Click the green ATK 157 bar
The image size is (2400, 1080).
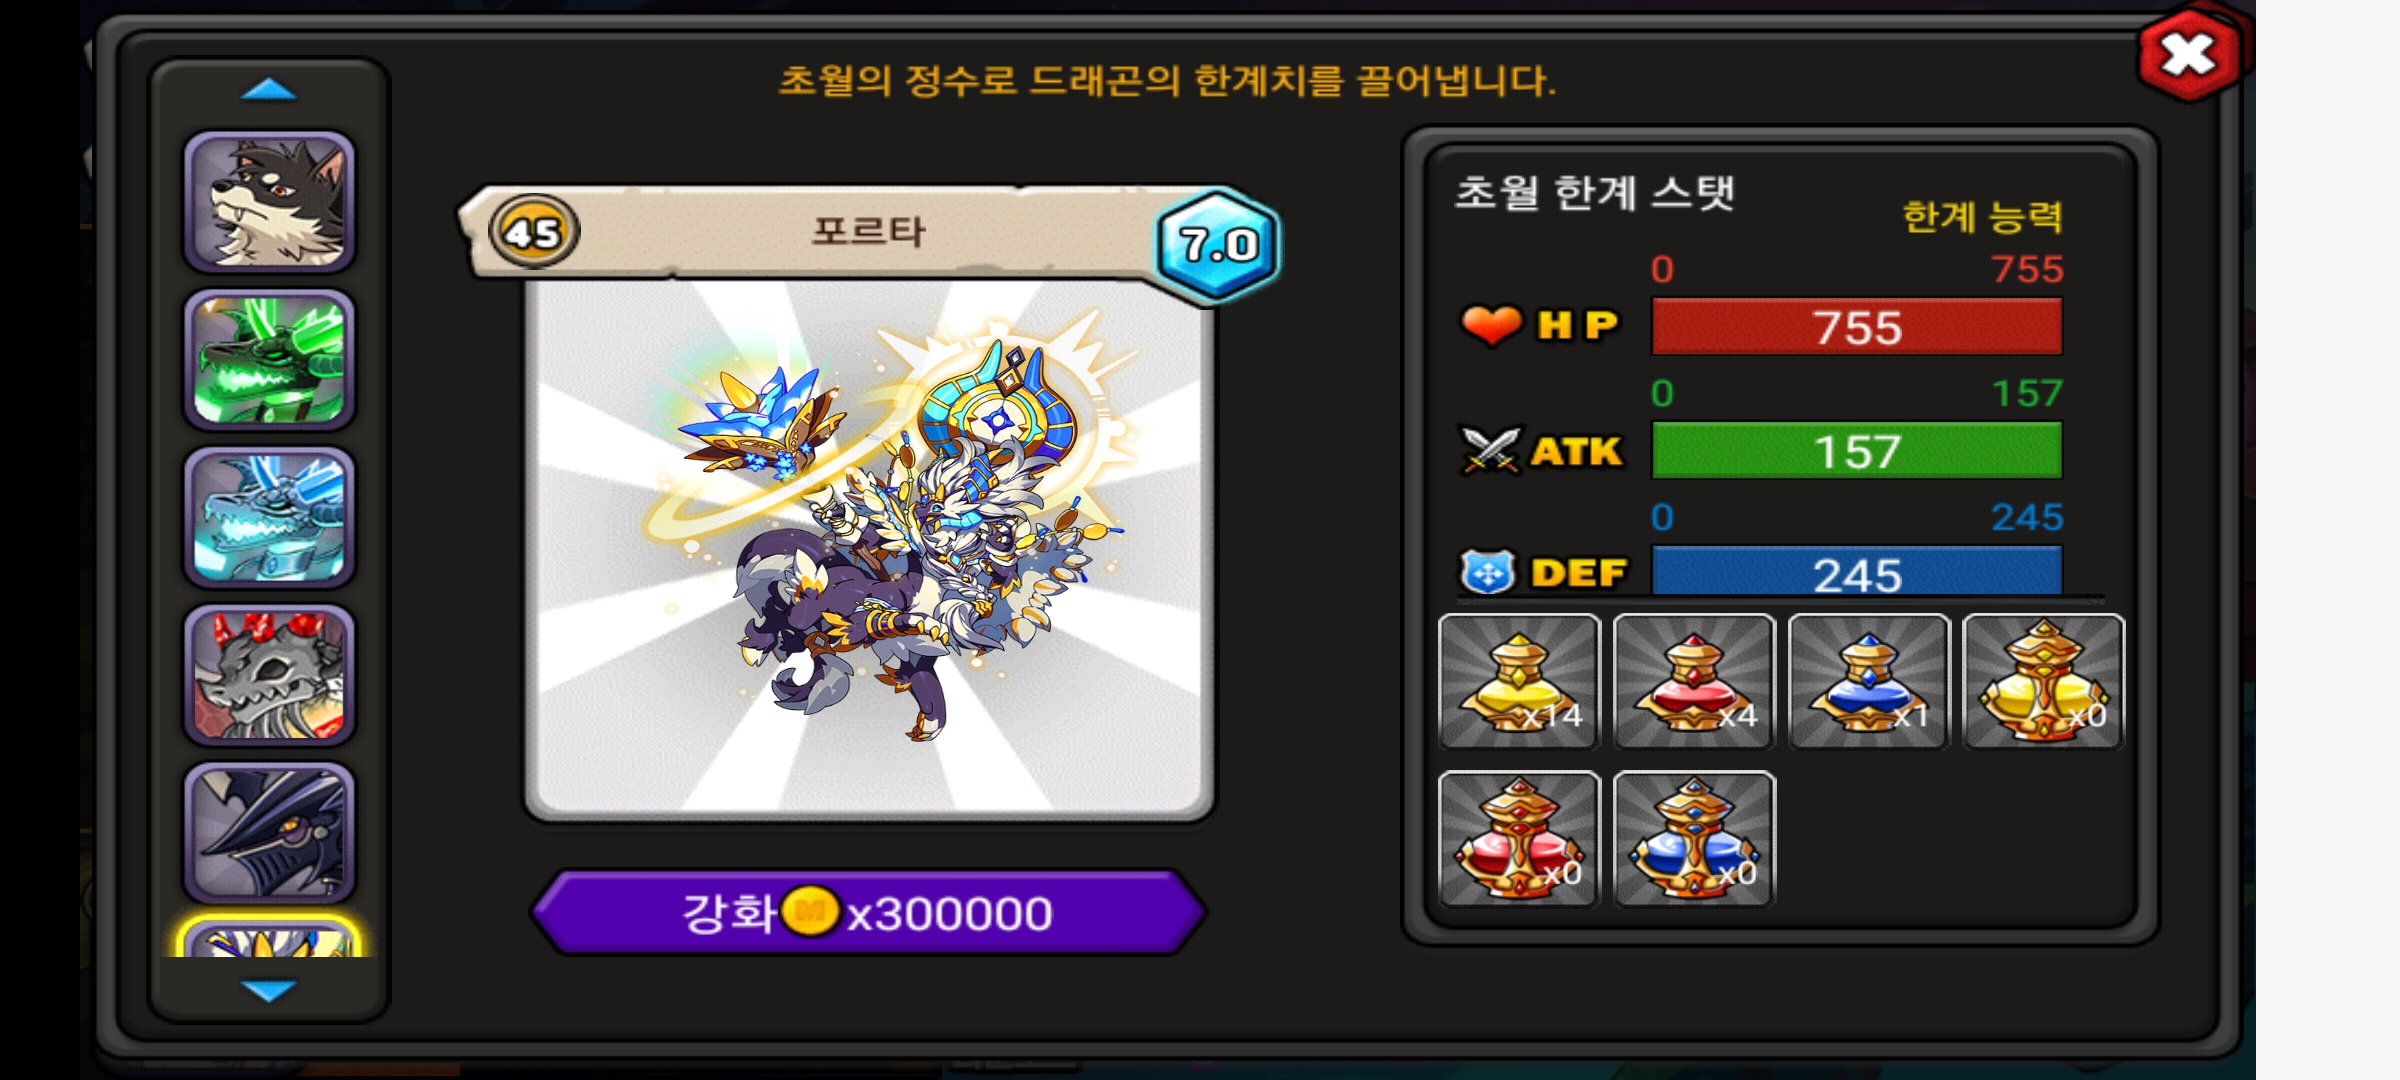tap(1857, 451)
